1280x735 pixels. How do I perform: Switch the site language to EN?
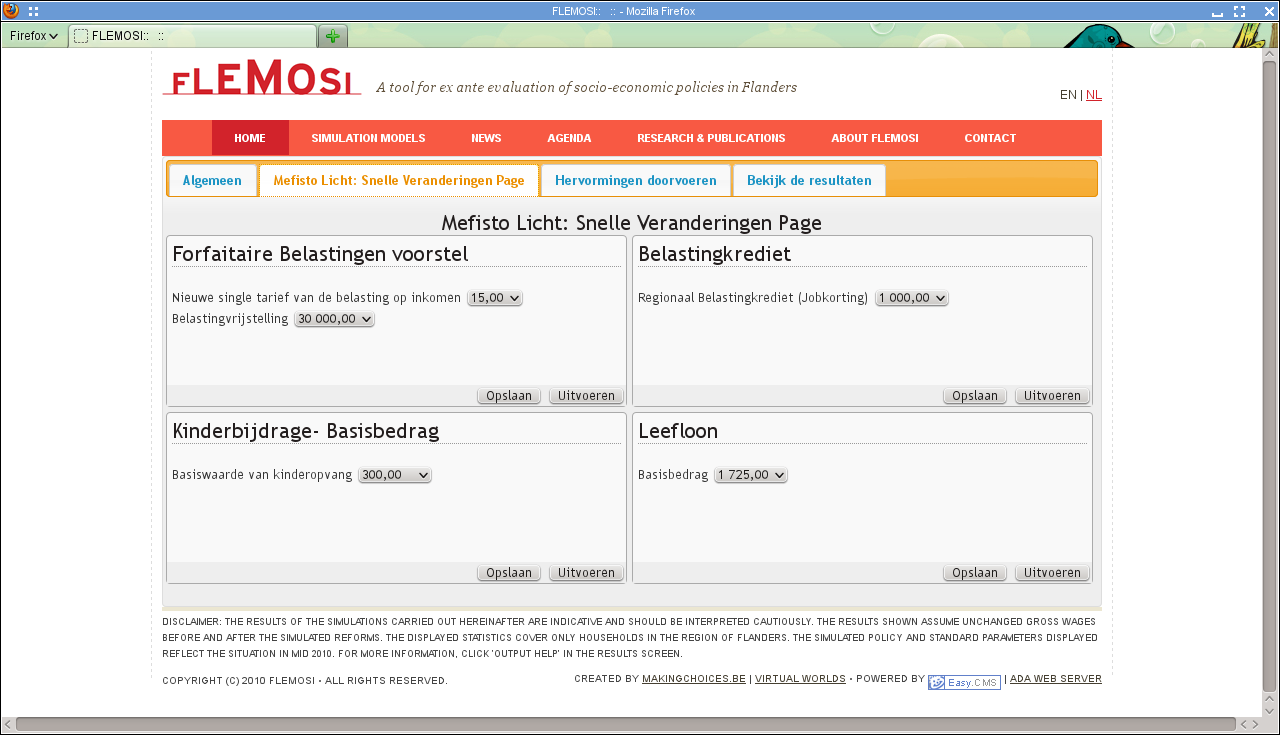[x=1068, y=95]
